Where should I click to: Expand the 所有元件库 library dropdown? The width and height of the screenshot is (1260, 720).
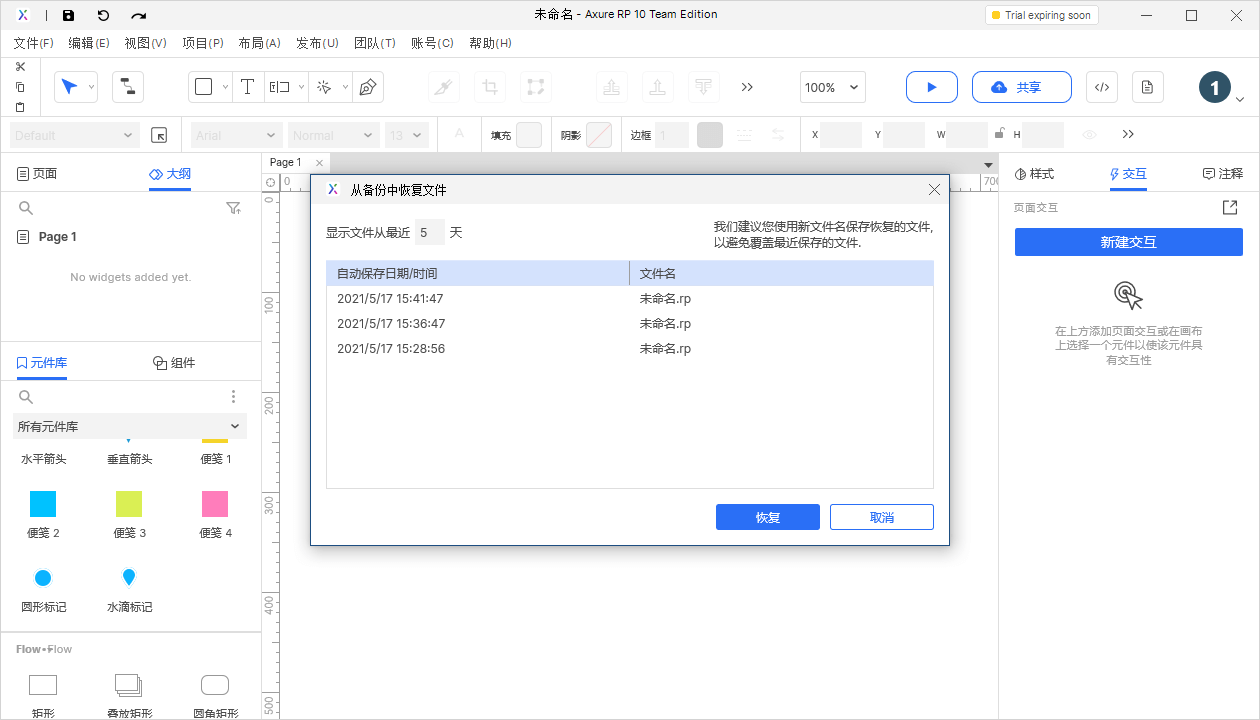click(130, 426)
